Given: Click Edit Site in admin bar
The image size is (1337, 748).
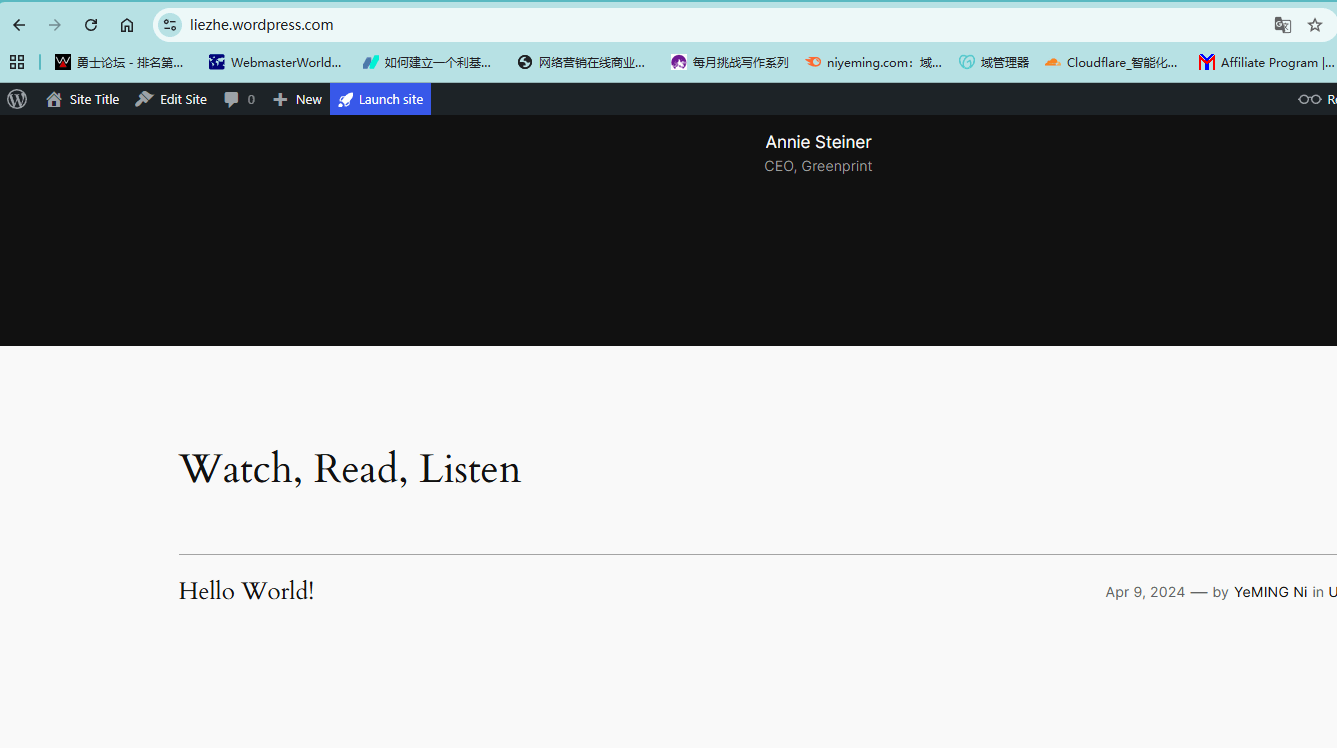Looking at the screenshot, I should coord(172,99).
